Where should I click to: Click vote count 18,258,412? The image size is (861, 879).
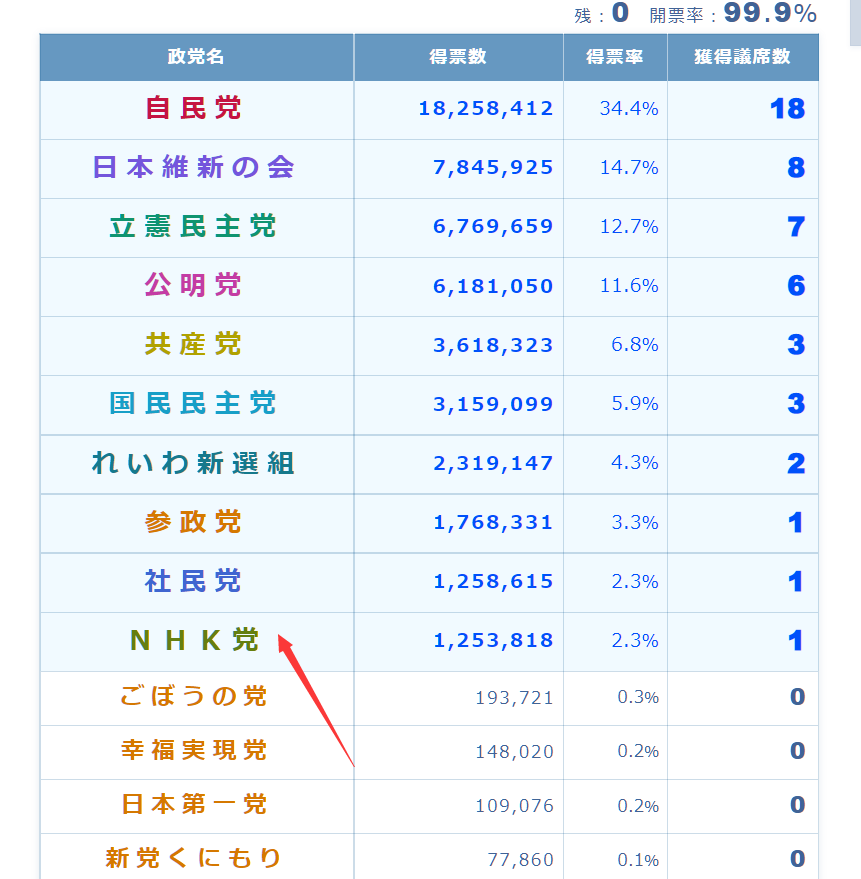click(486, 109)
